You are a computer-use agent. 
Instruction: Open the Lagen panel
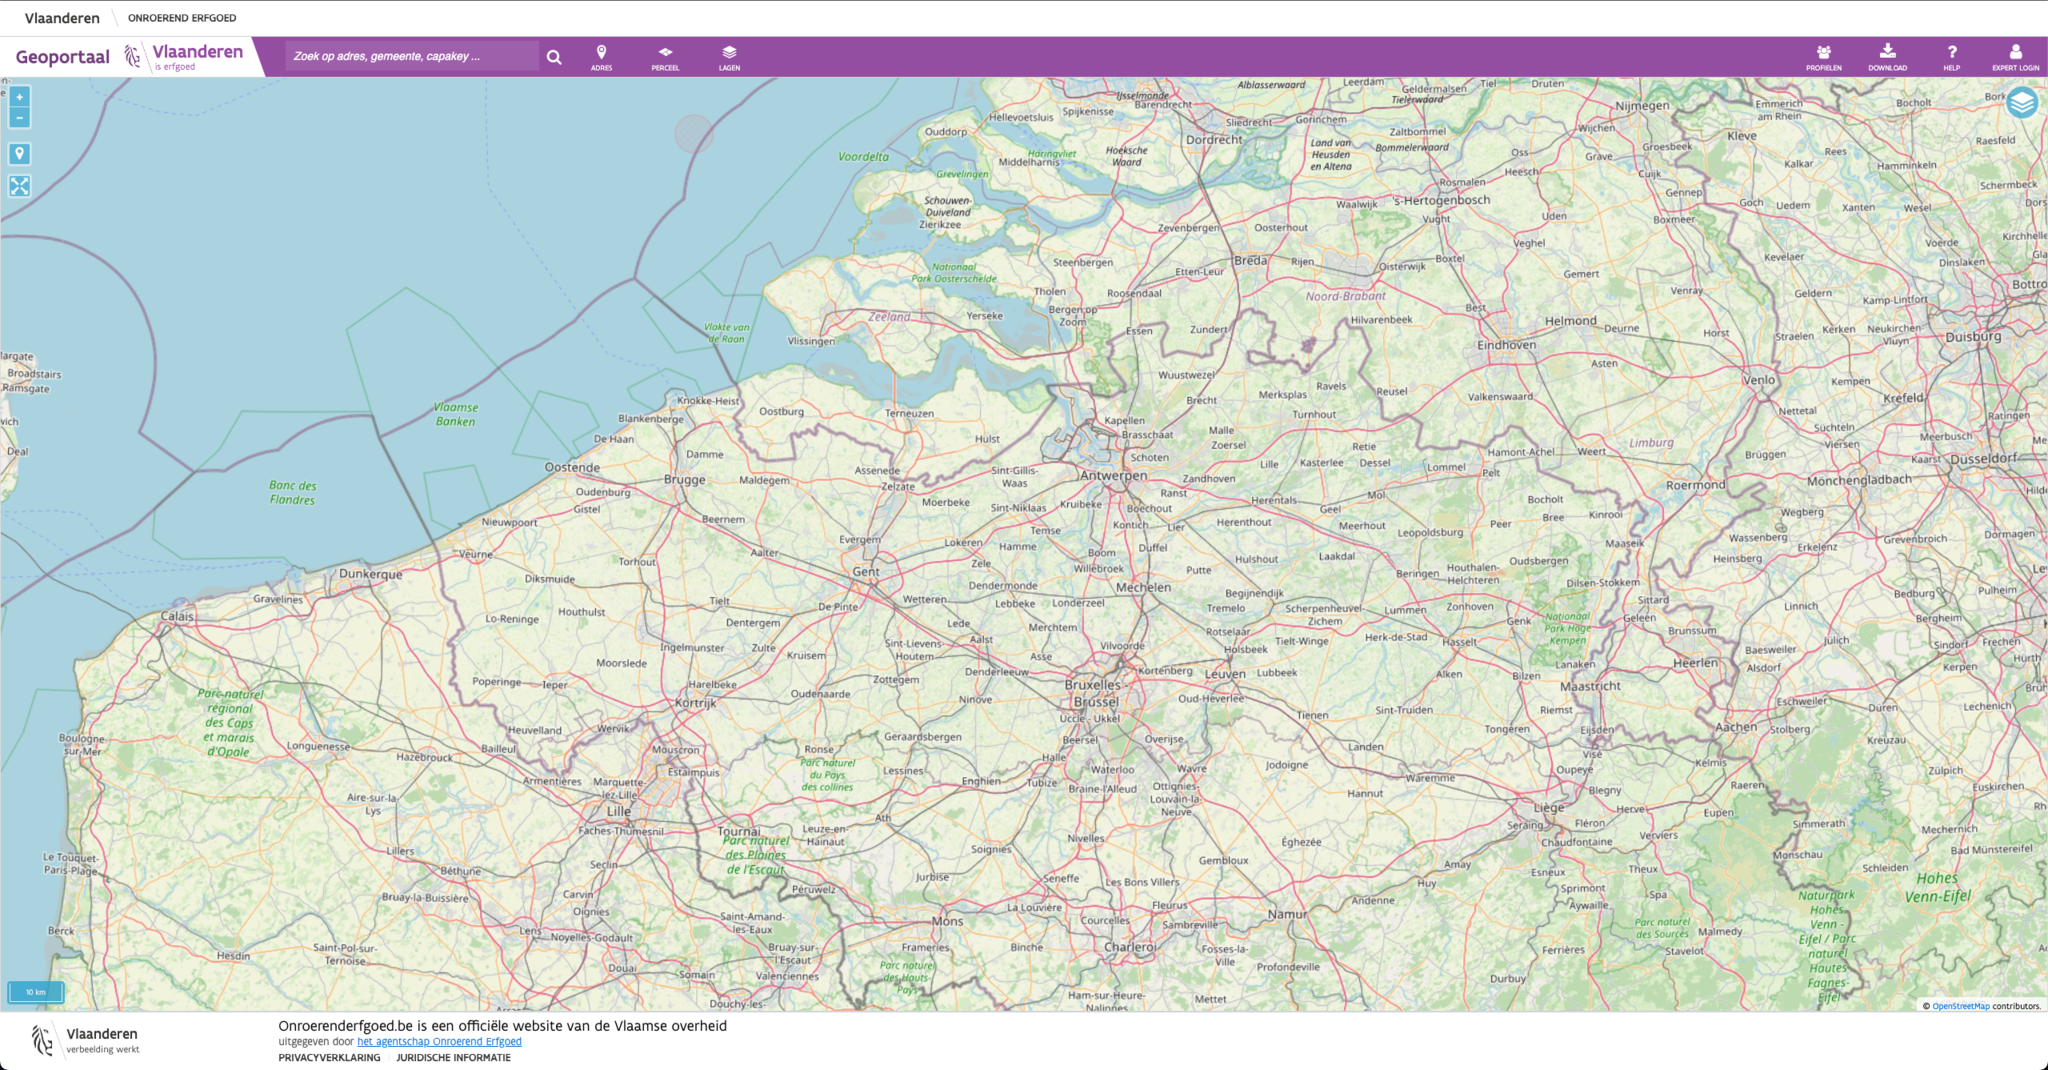729,57
